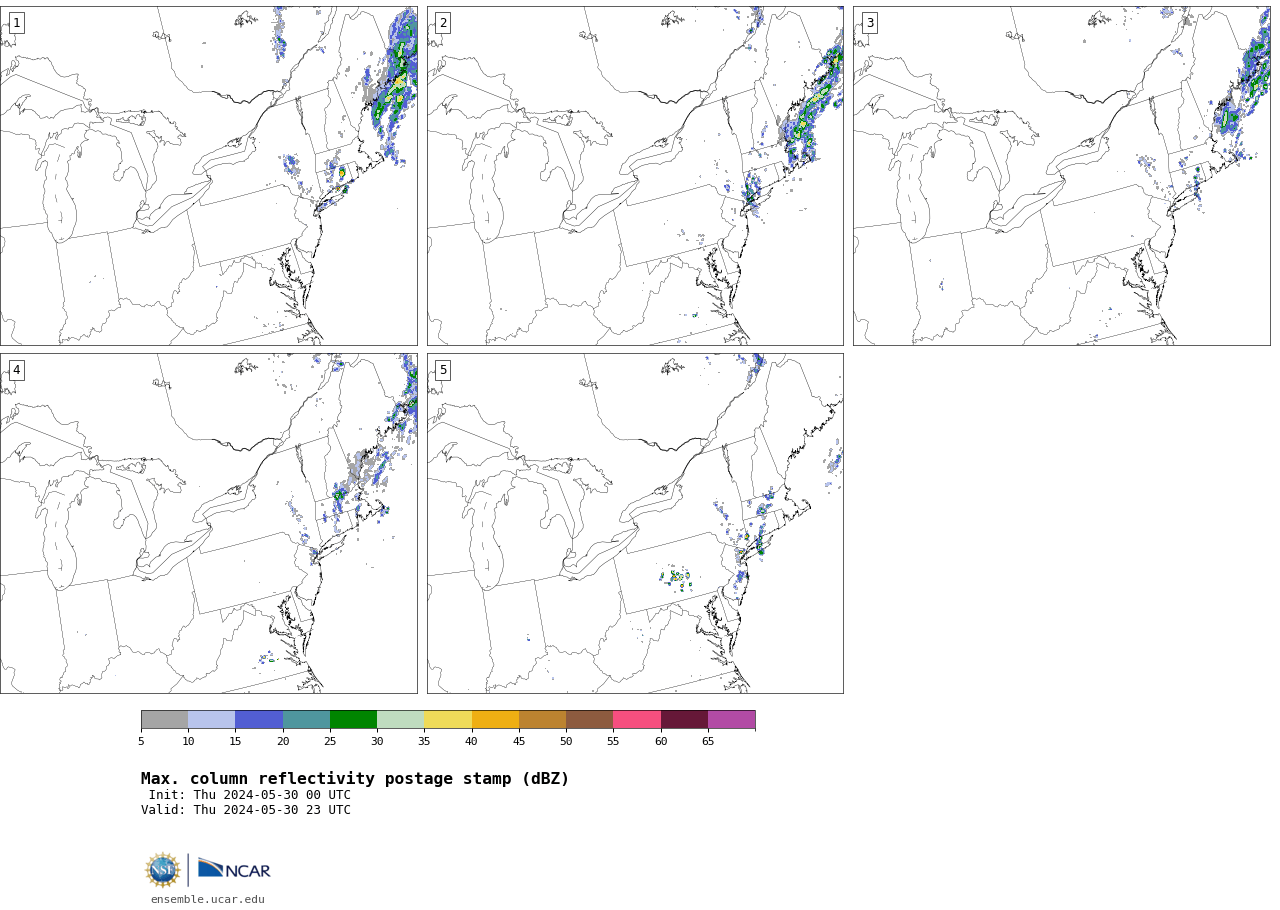Viewport: 1280px width, 910px height.
Task: Click the pink 55-60 dBZ swatch
Action: (637, 720)
